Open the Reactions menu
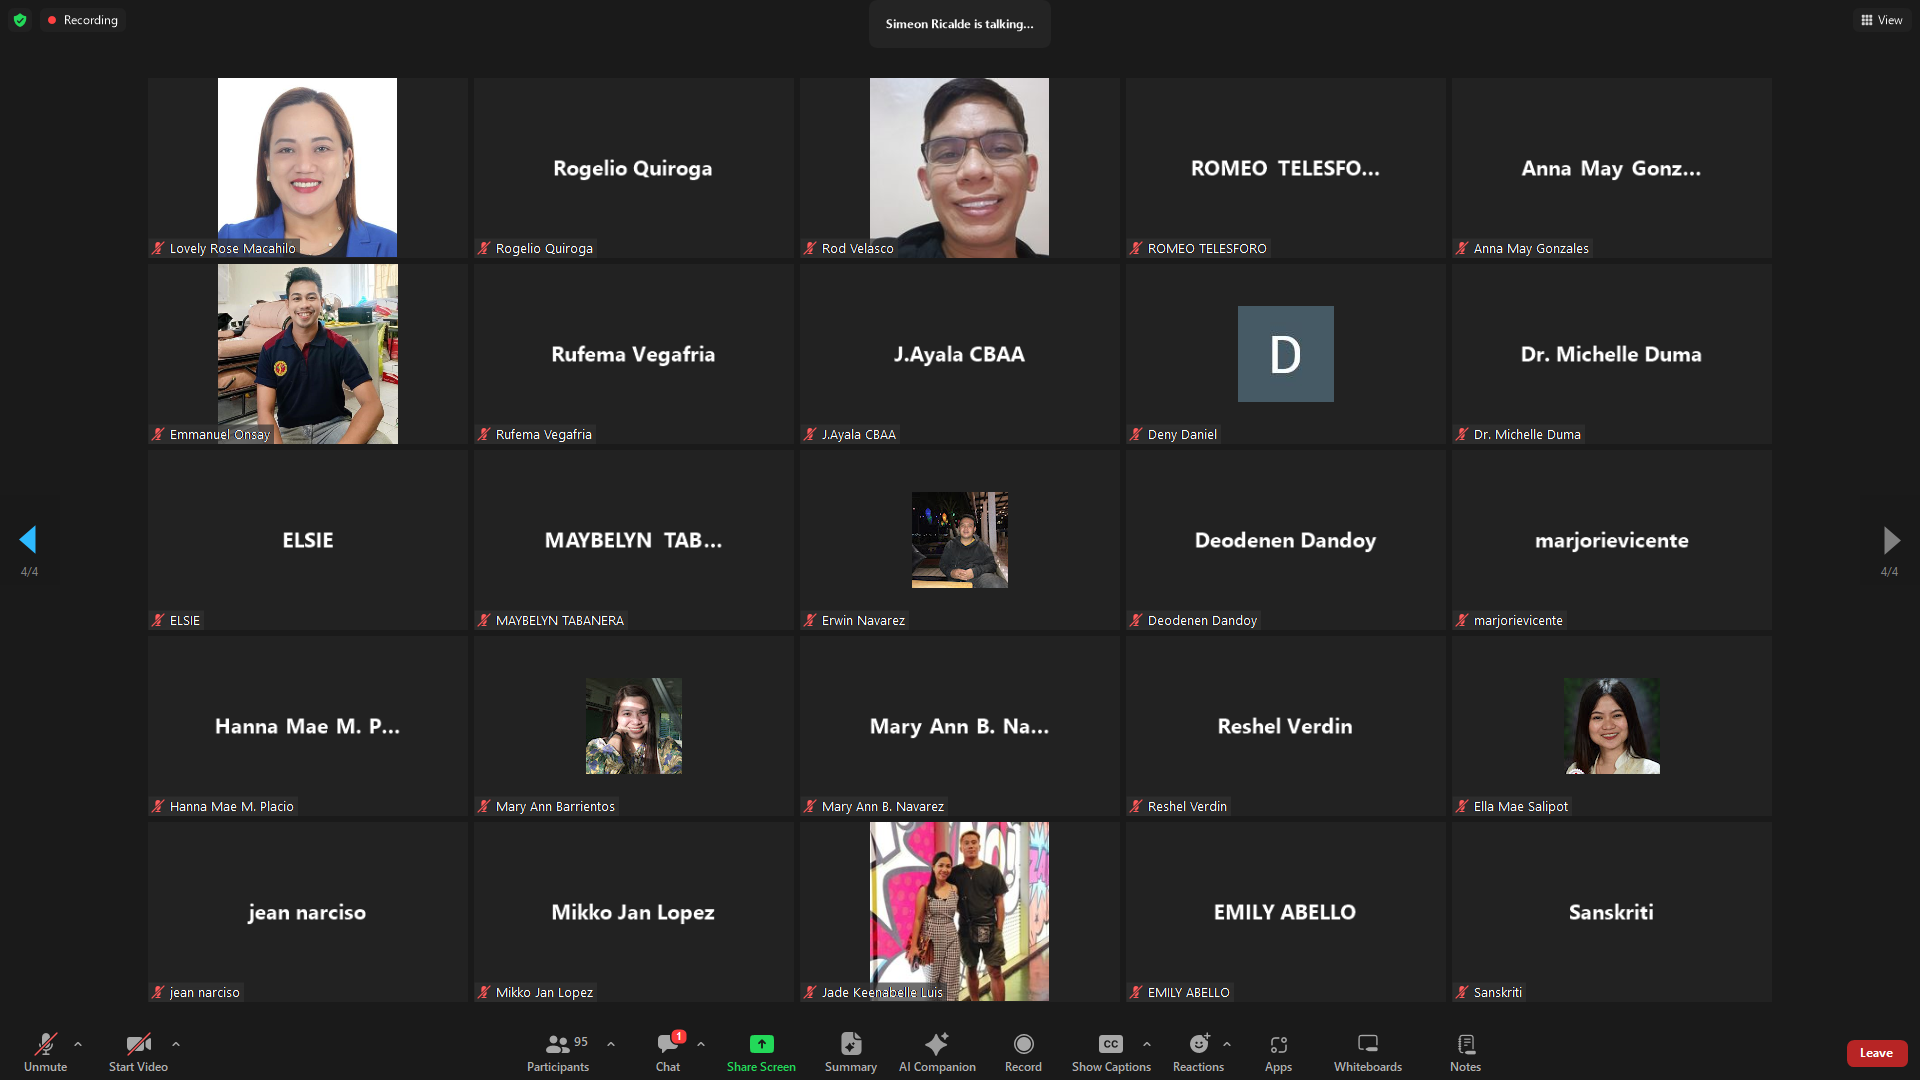1920x1080 pixels. pos(1198,1052)
